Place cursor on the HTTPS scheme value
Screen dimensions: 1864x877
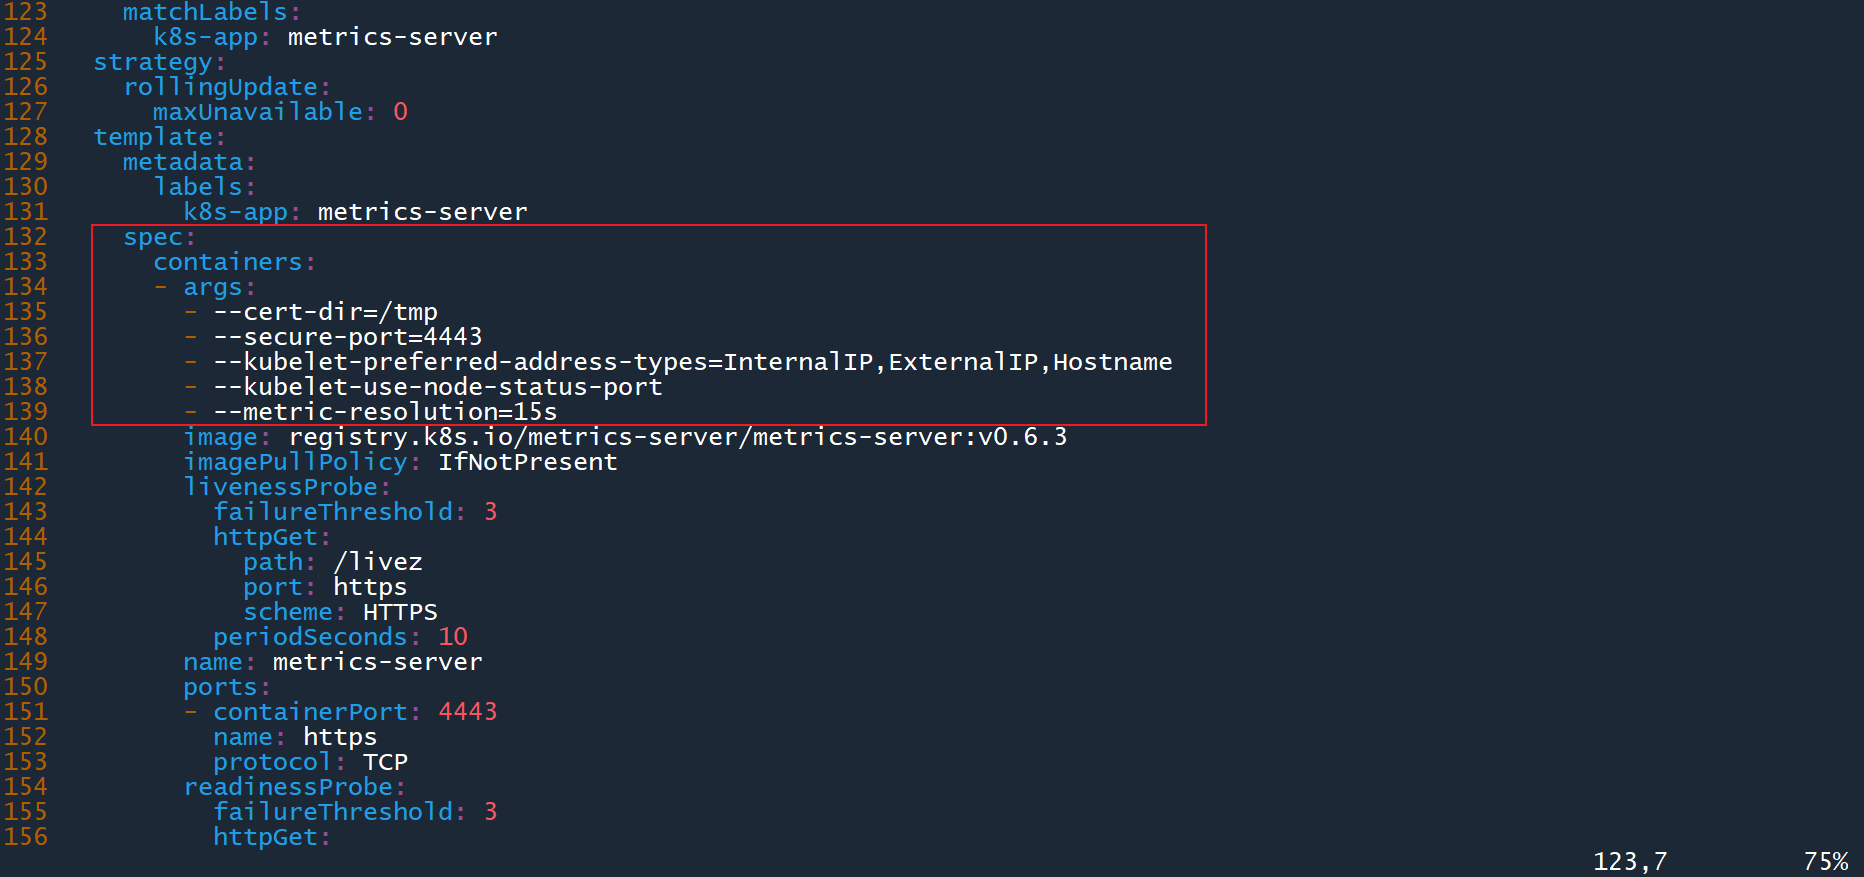tap(400, 612)
